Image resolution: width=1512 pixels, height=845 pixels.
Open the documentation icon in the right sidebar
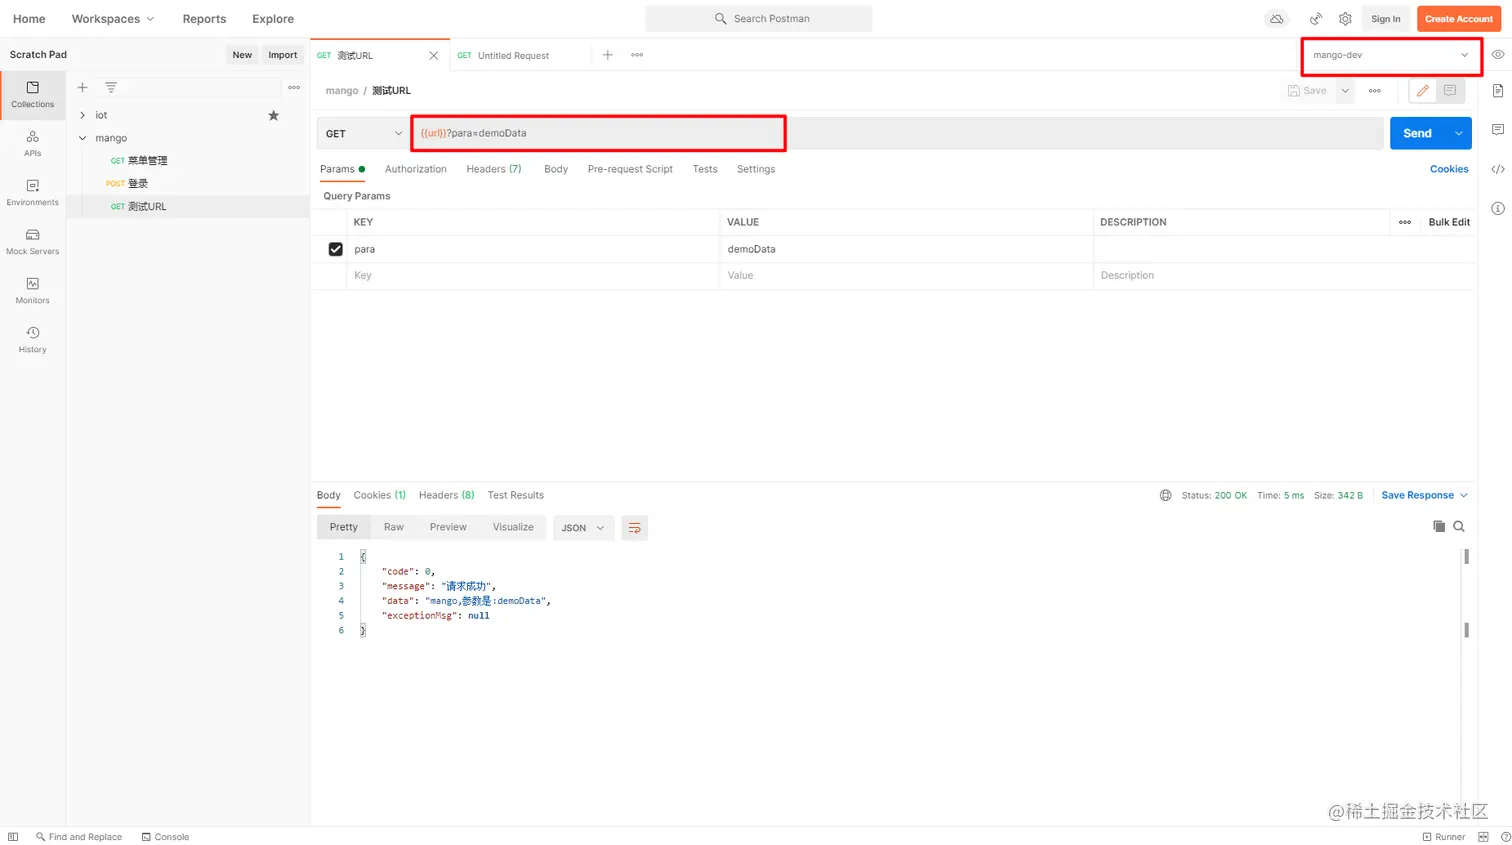pos(1498,91)
